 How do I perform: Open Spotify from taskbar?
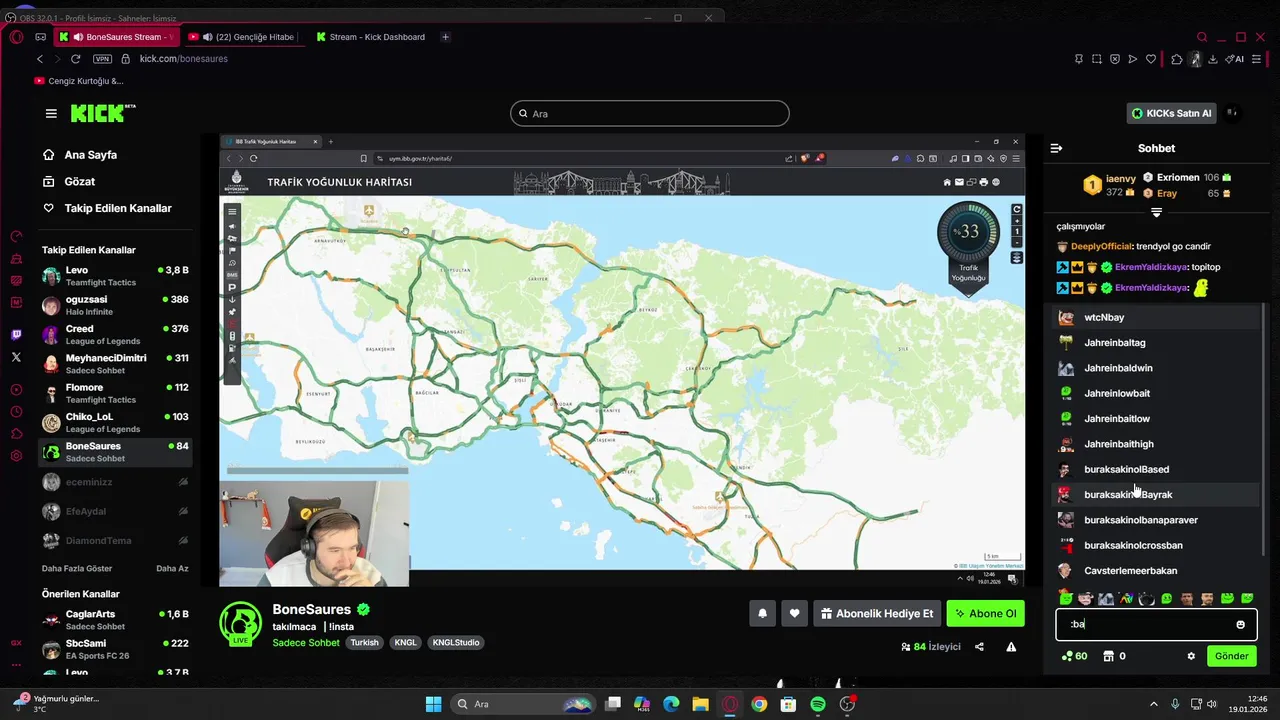click(818, 704)
